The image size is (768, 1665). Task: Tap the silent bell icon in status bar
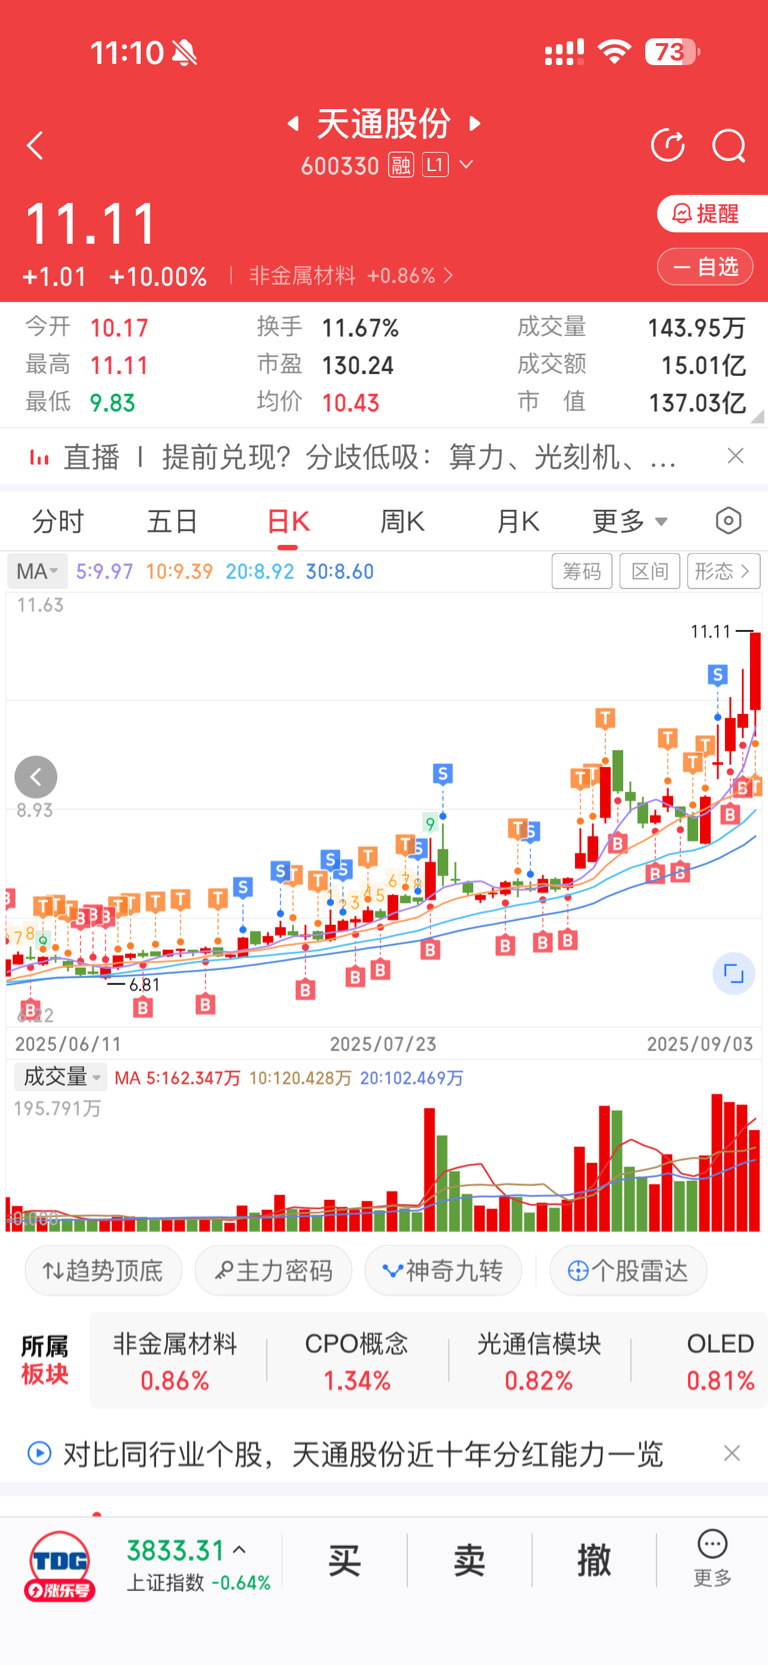pyautogui.click(x=184, y=53)
